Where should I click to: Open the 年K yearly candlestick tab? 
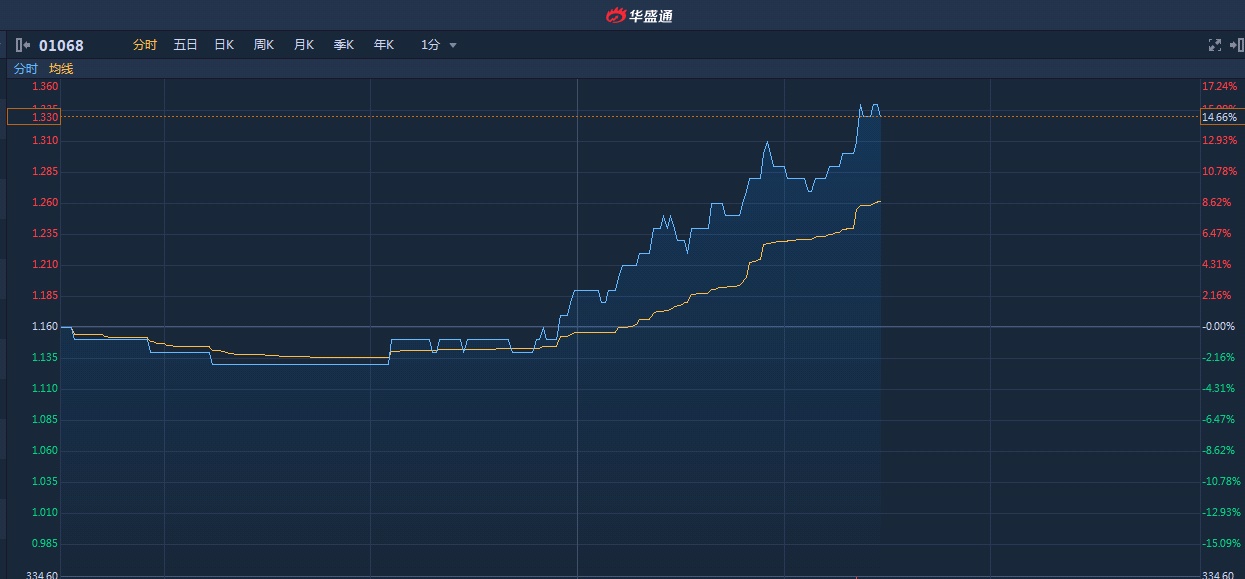tap(384, 45)
